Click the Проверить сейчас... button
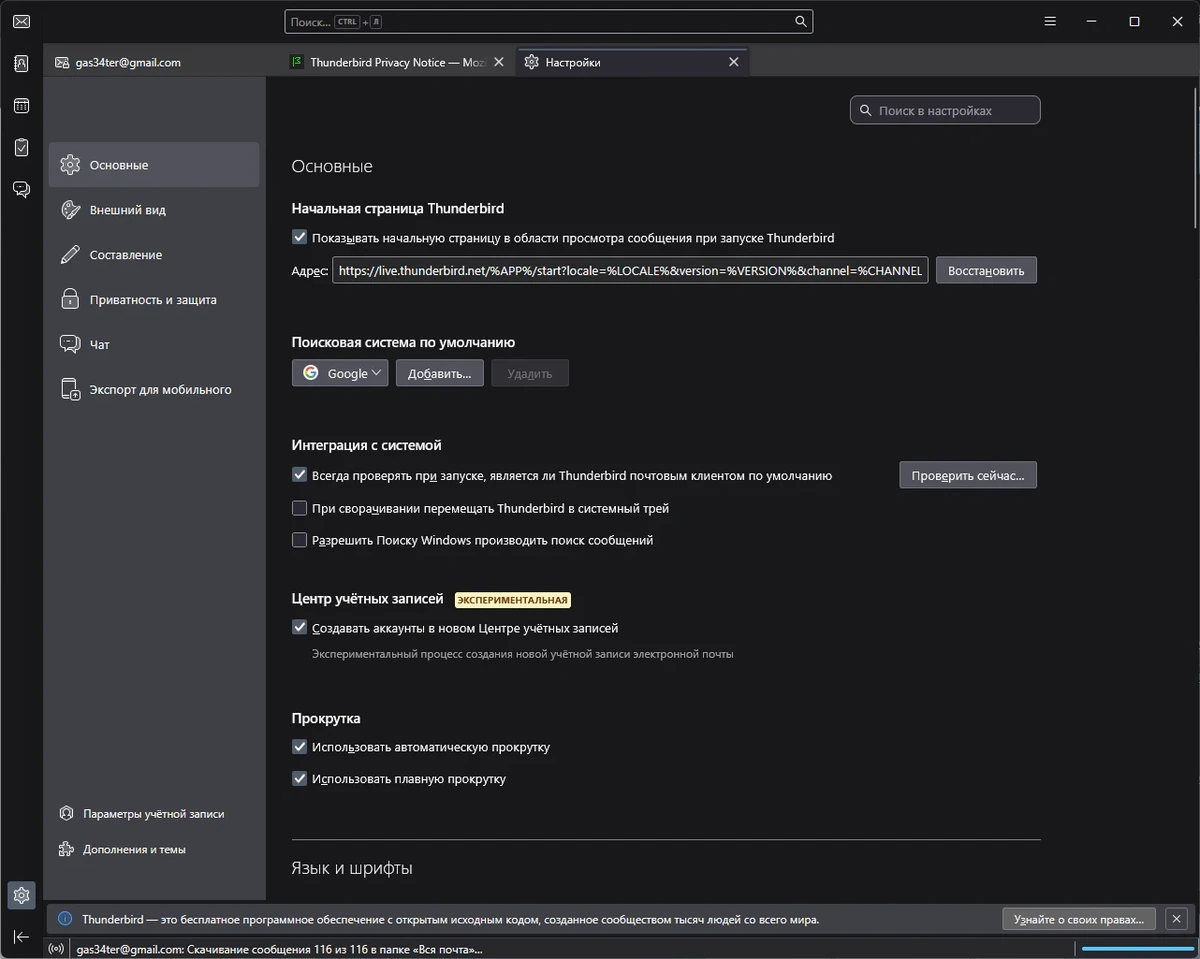 (968, 475)
